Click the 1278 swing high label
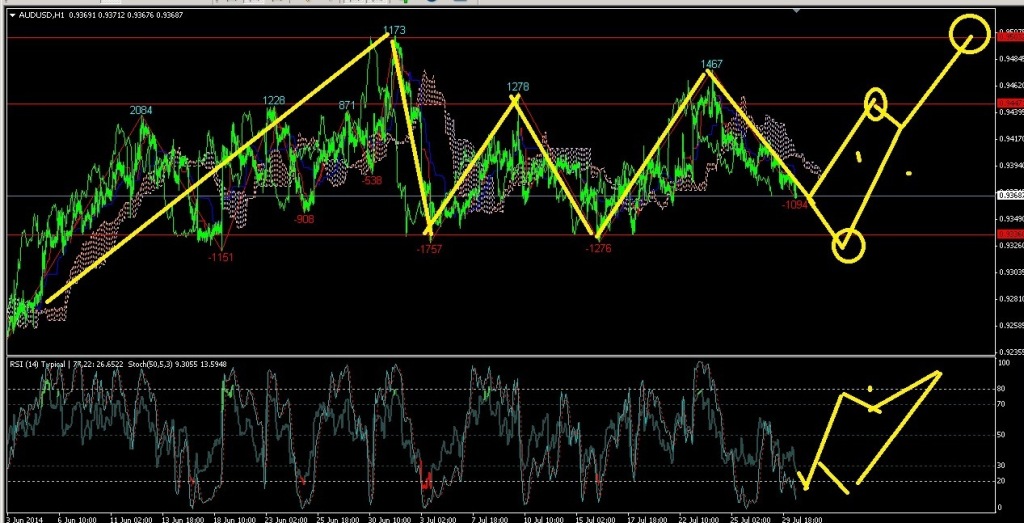 tap(517, 87)
